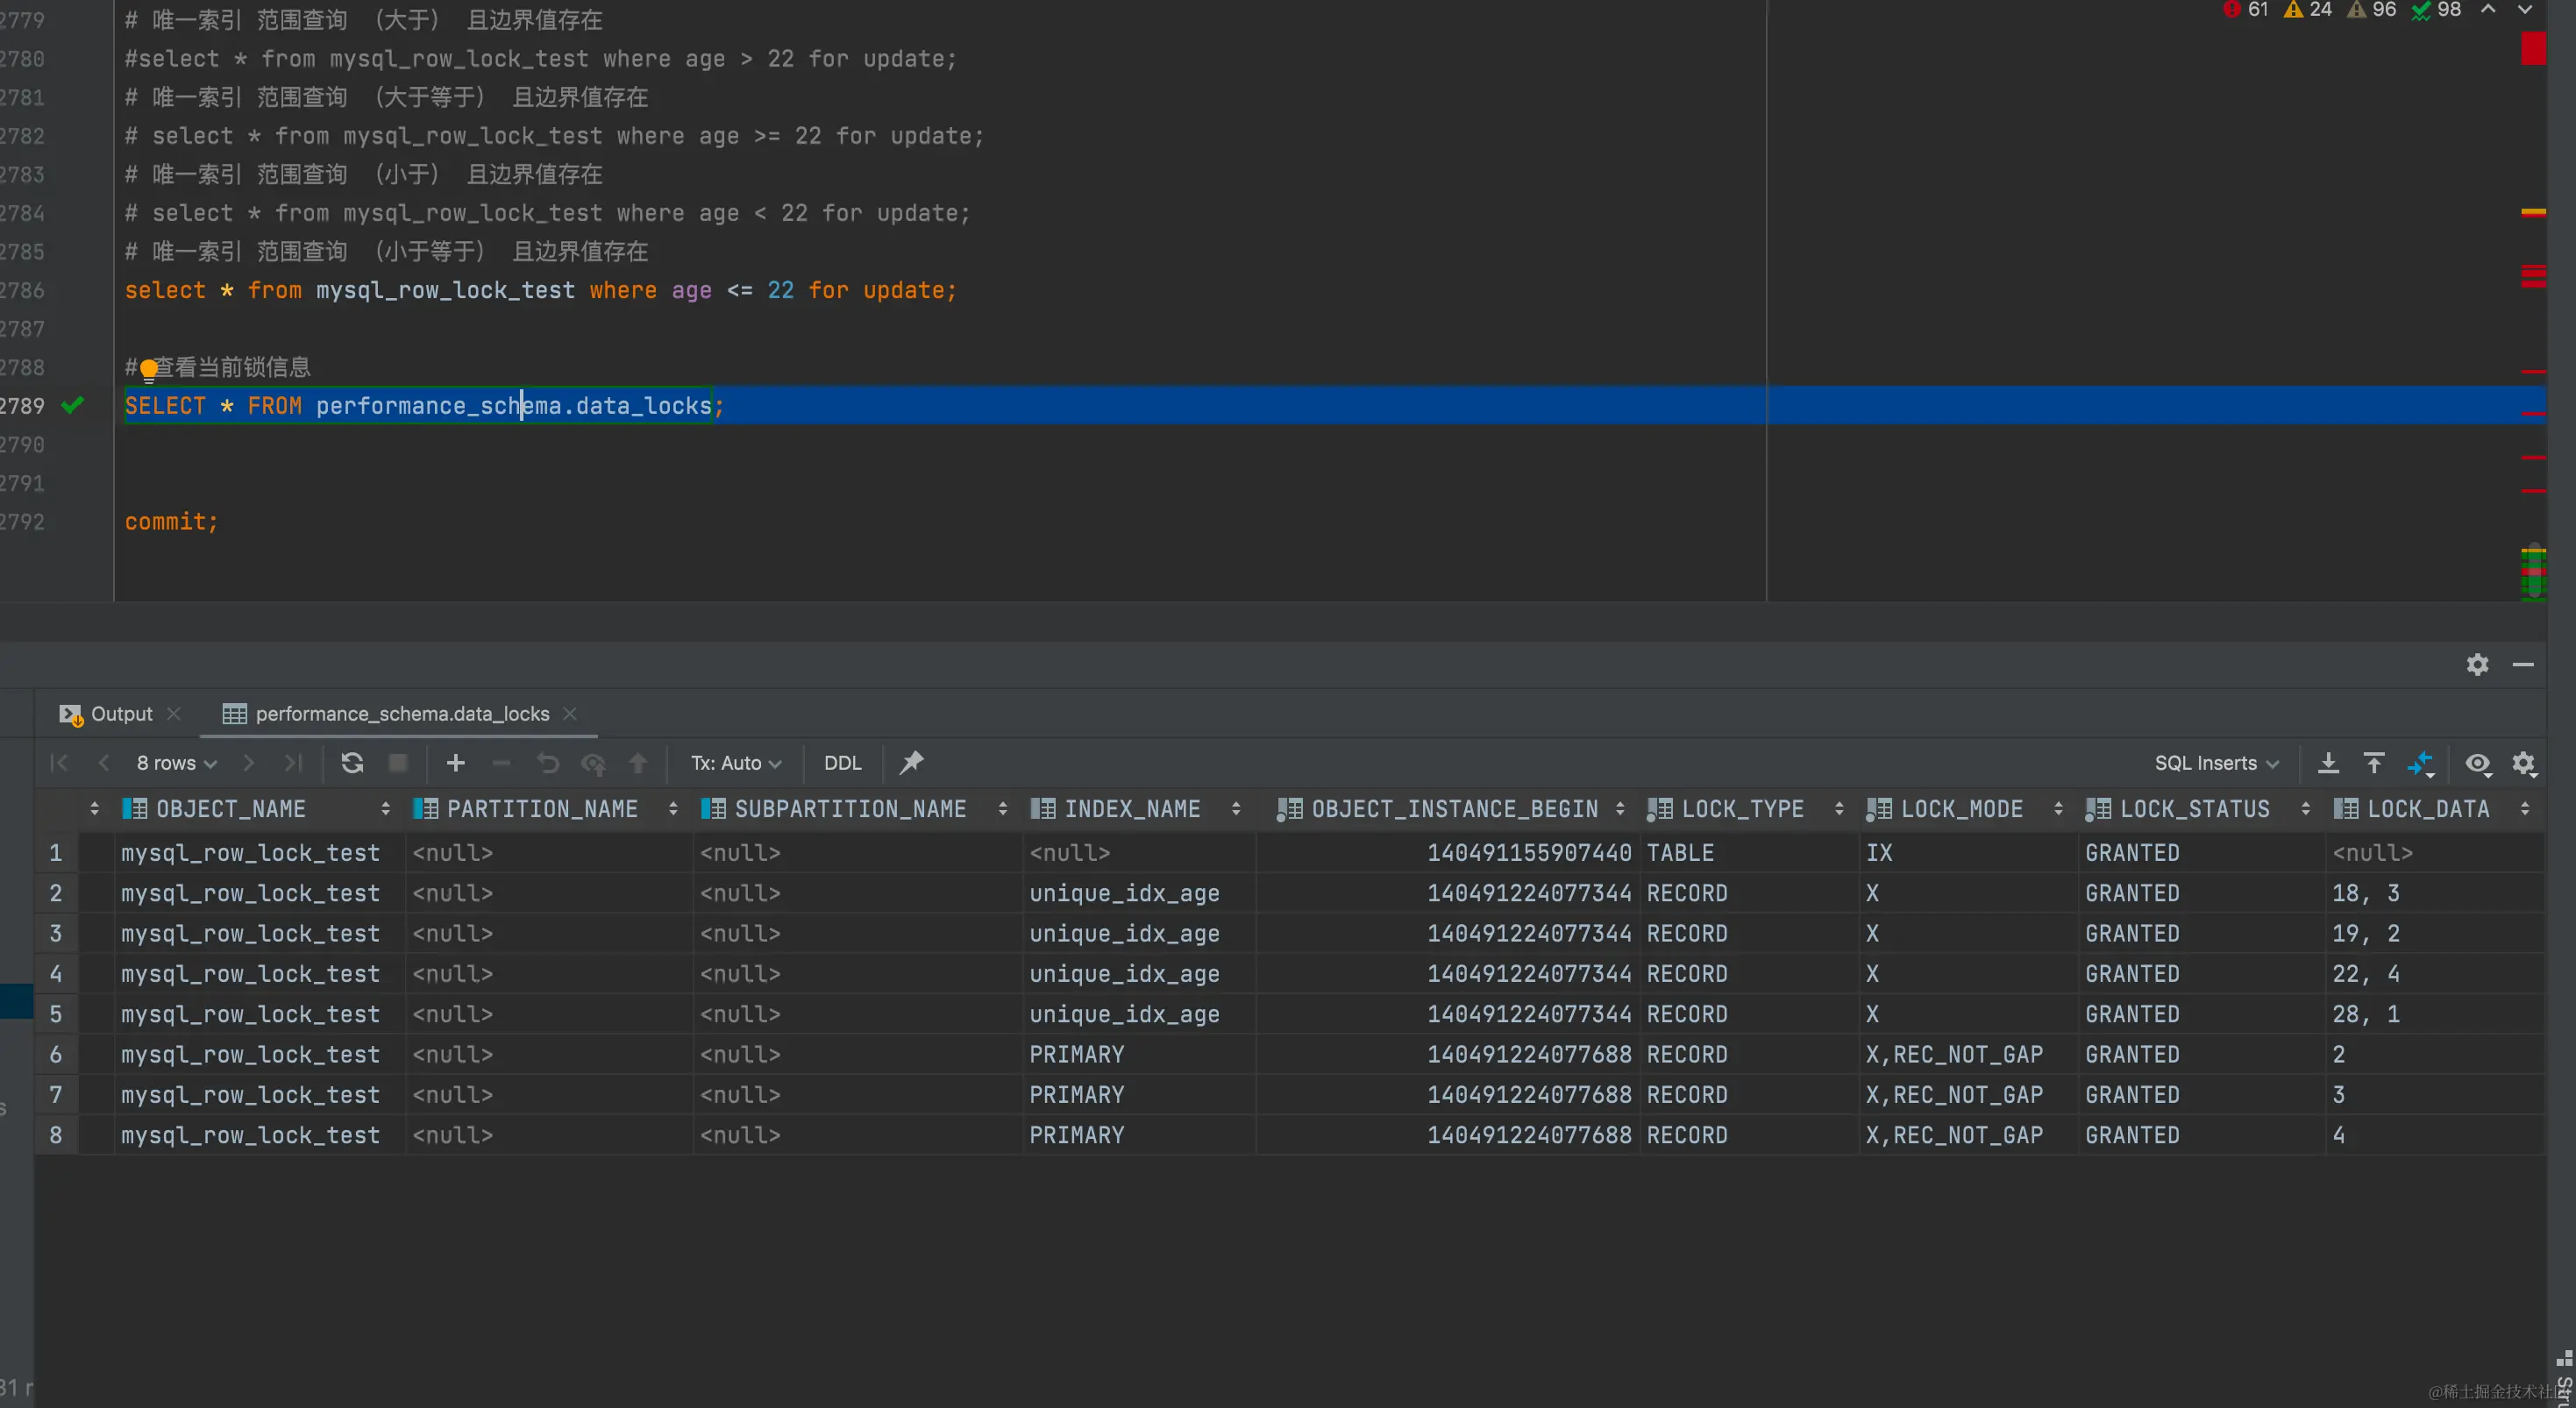This screenshot has height=1408, width=2576.
Task: Click the Pin Tab icon
Action: 911,763
